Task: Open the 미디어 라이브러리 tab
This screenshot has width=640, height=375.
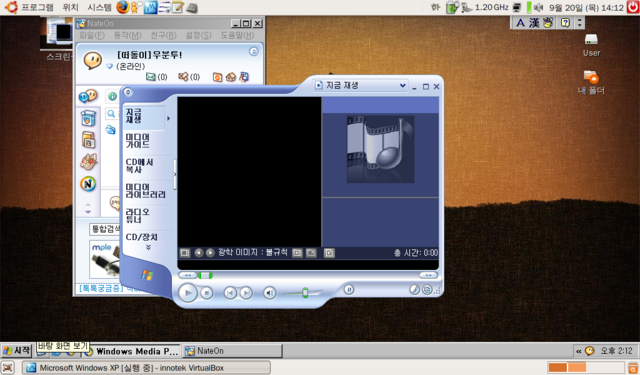Action: click(145, 191)
